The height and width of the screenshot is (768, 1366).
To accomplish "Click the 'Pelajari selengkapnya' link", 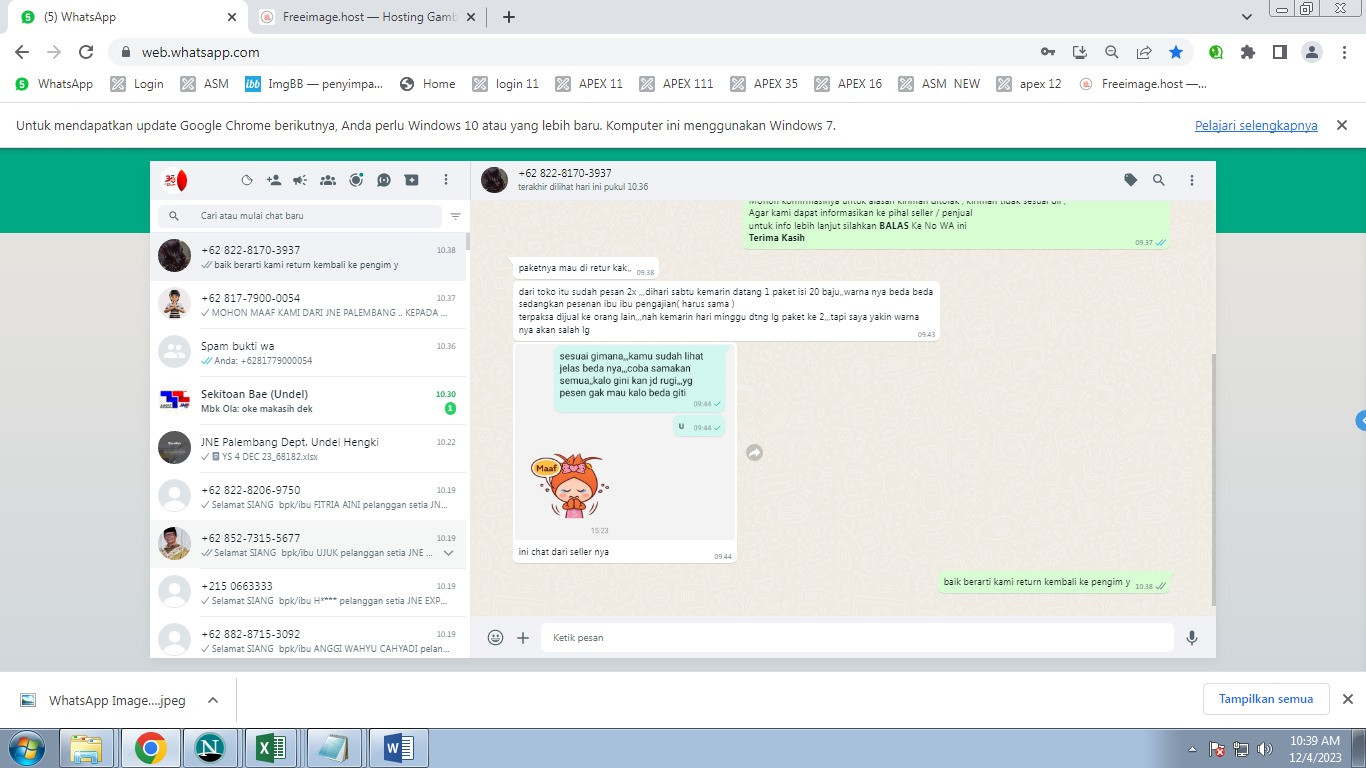I will 1256,126.
